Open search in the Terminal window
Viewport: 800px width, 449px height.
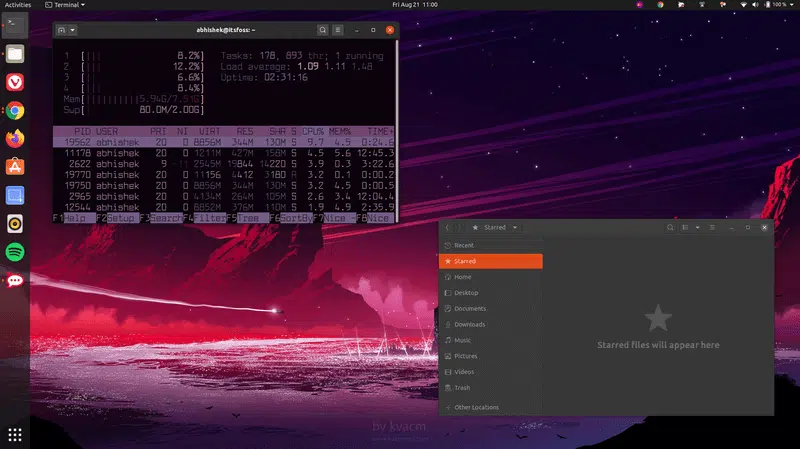(x=322, y=30)
